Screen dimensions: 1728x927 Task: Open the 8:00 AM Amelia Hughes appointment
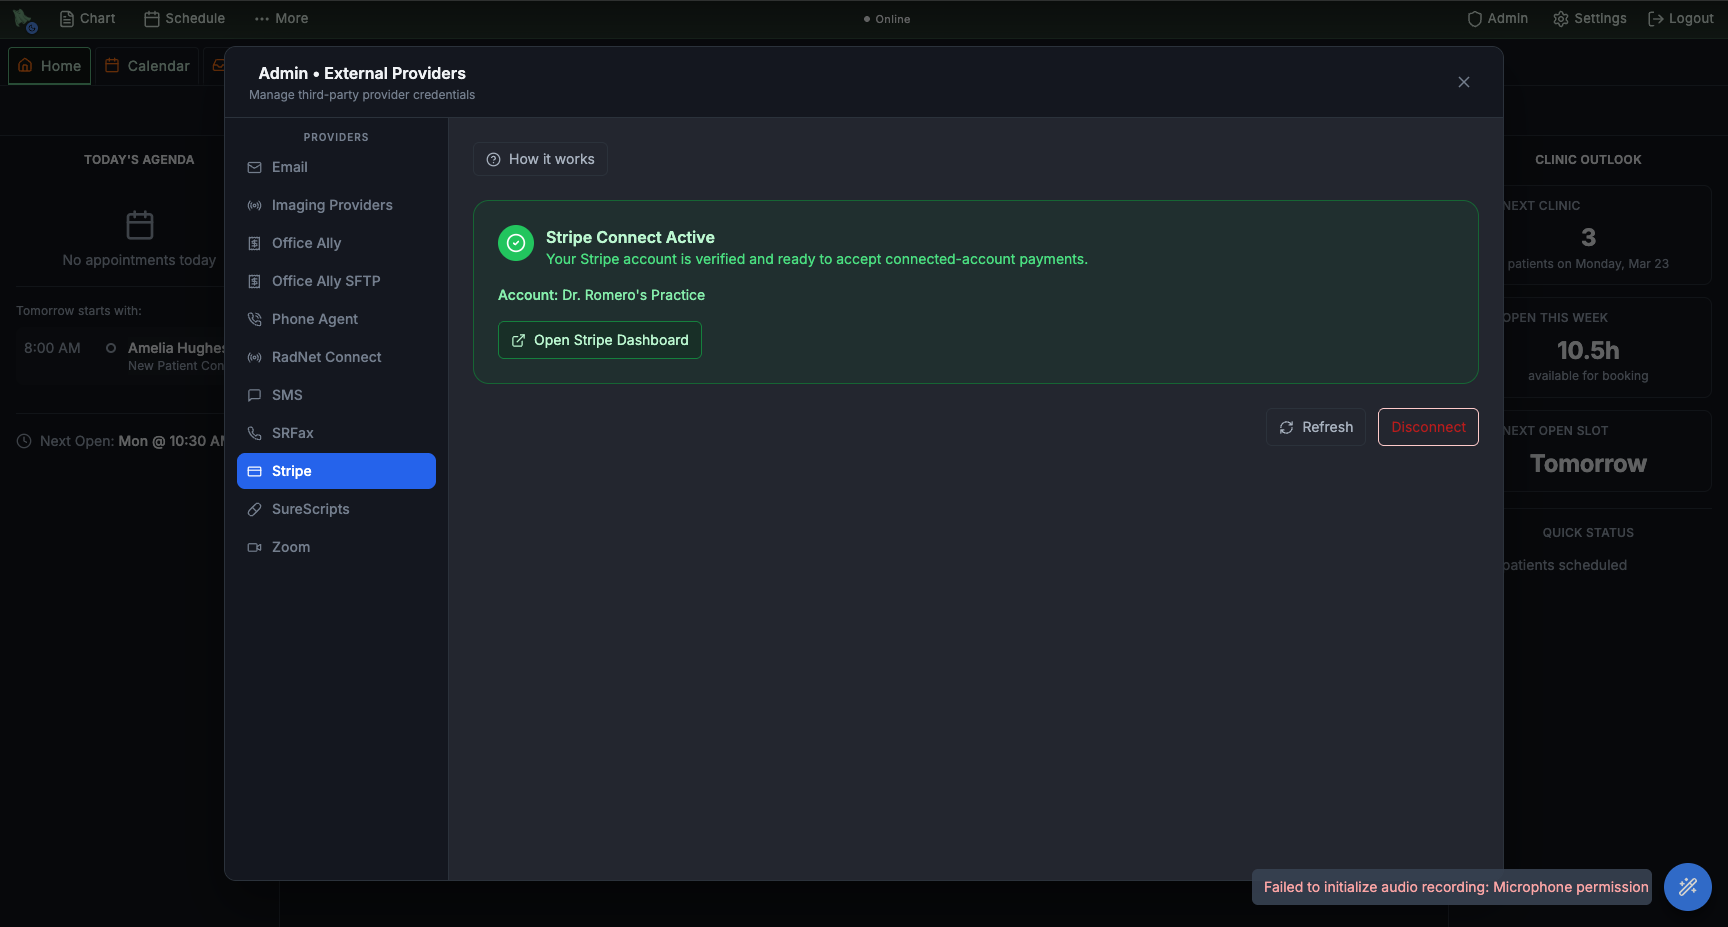120,356
